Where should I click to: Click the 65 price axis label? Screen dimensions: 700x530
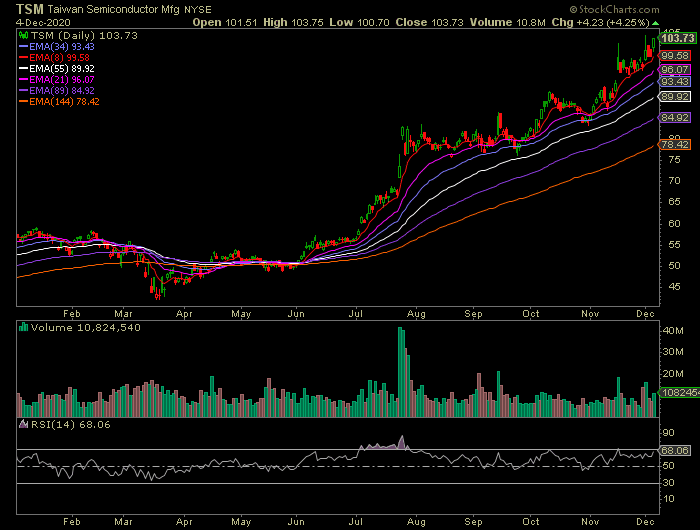pyautogui.click(x=674, y=202)
